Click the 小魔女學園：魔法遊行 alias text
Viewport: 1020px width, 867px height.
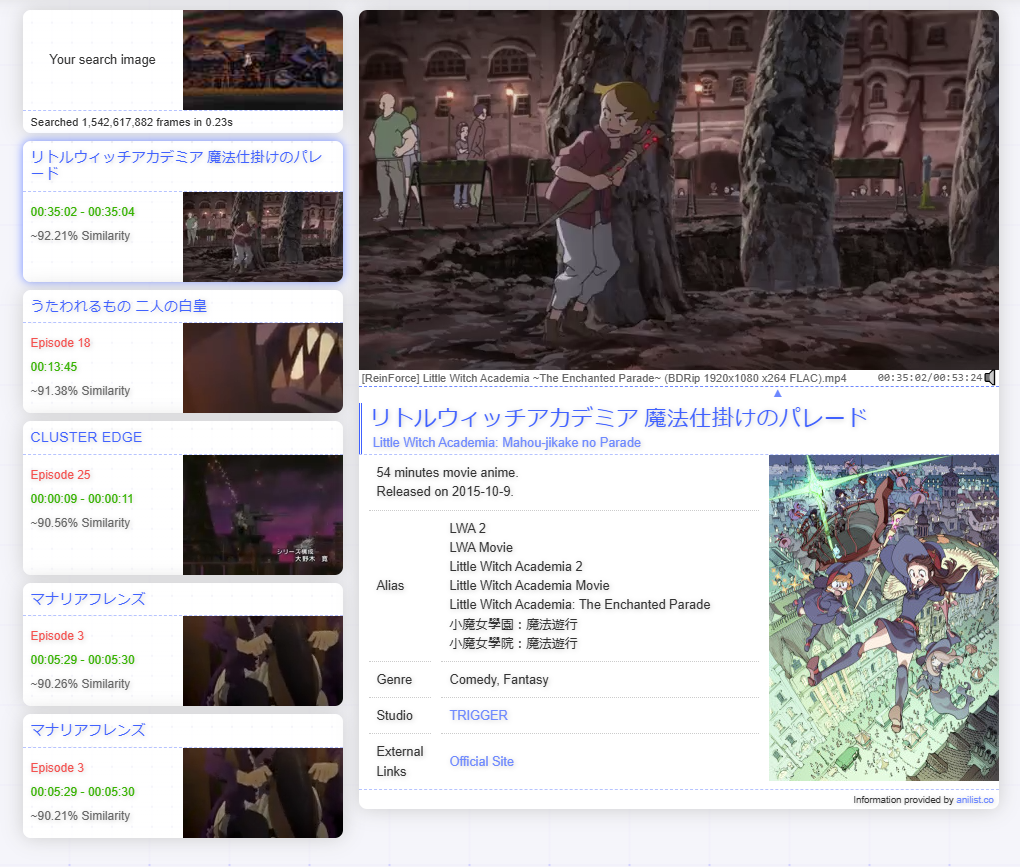[513, 624]
